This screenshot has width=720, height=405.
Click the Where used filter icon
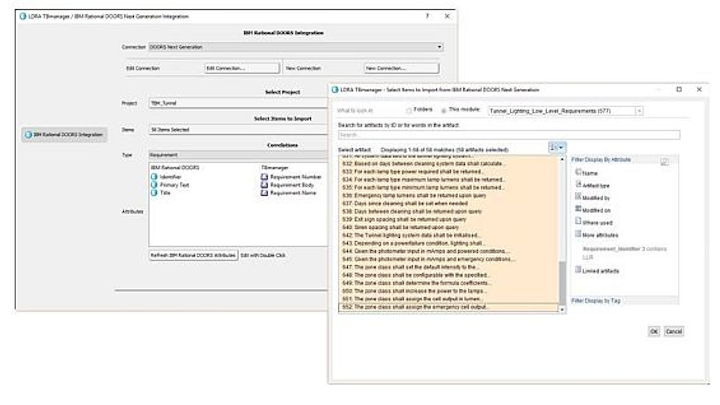click(x=578, y=221)
